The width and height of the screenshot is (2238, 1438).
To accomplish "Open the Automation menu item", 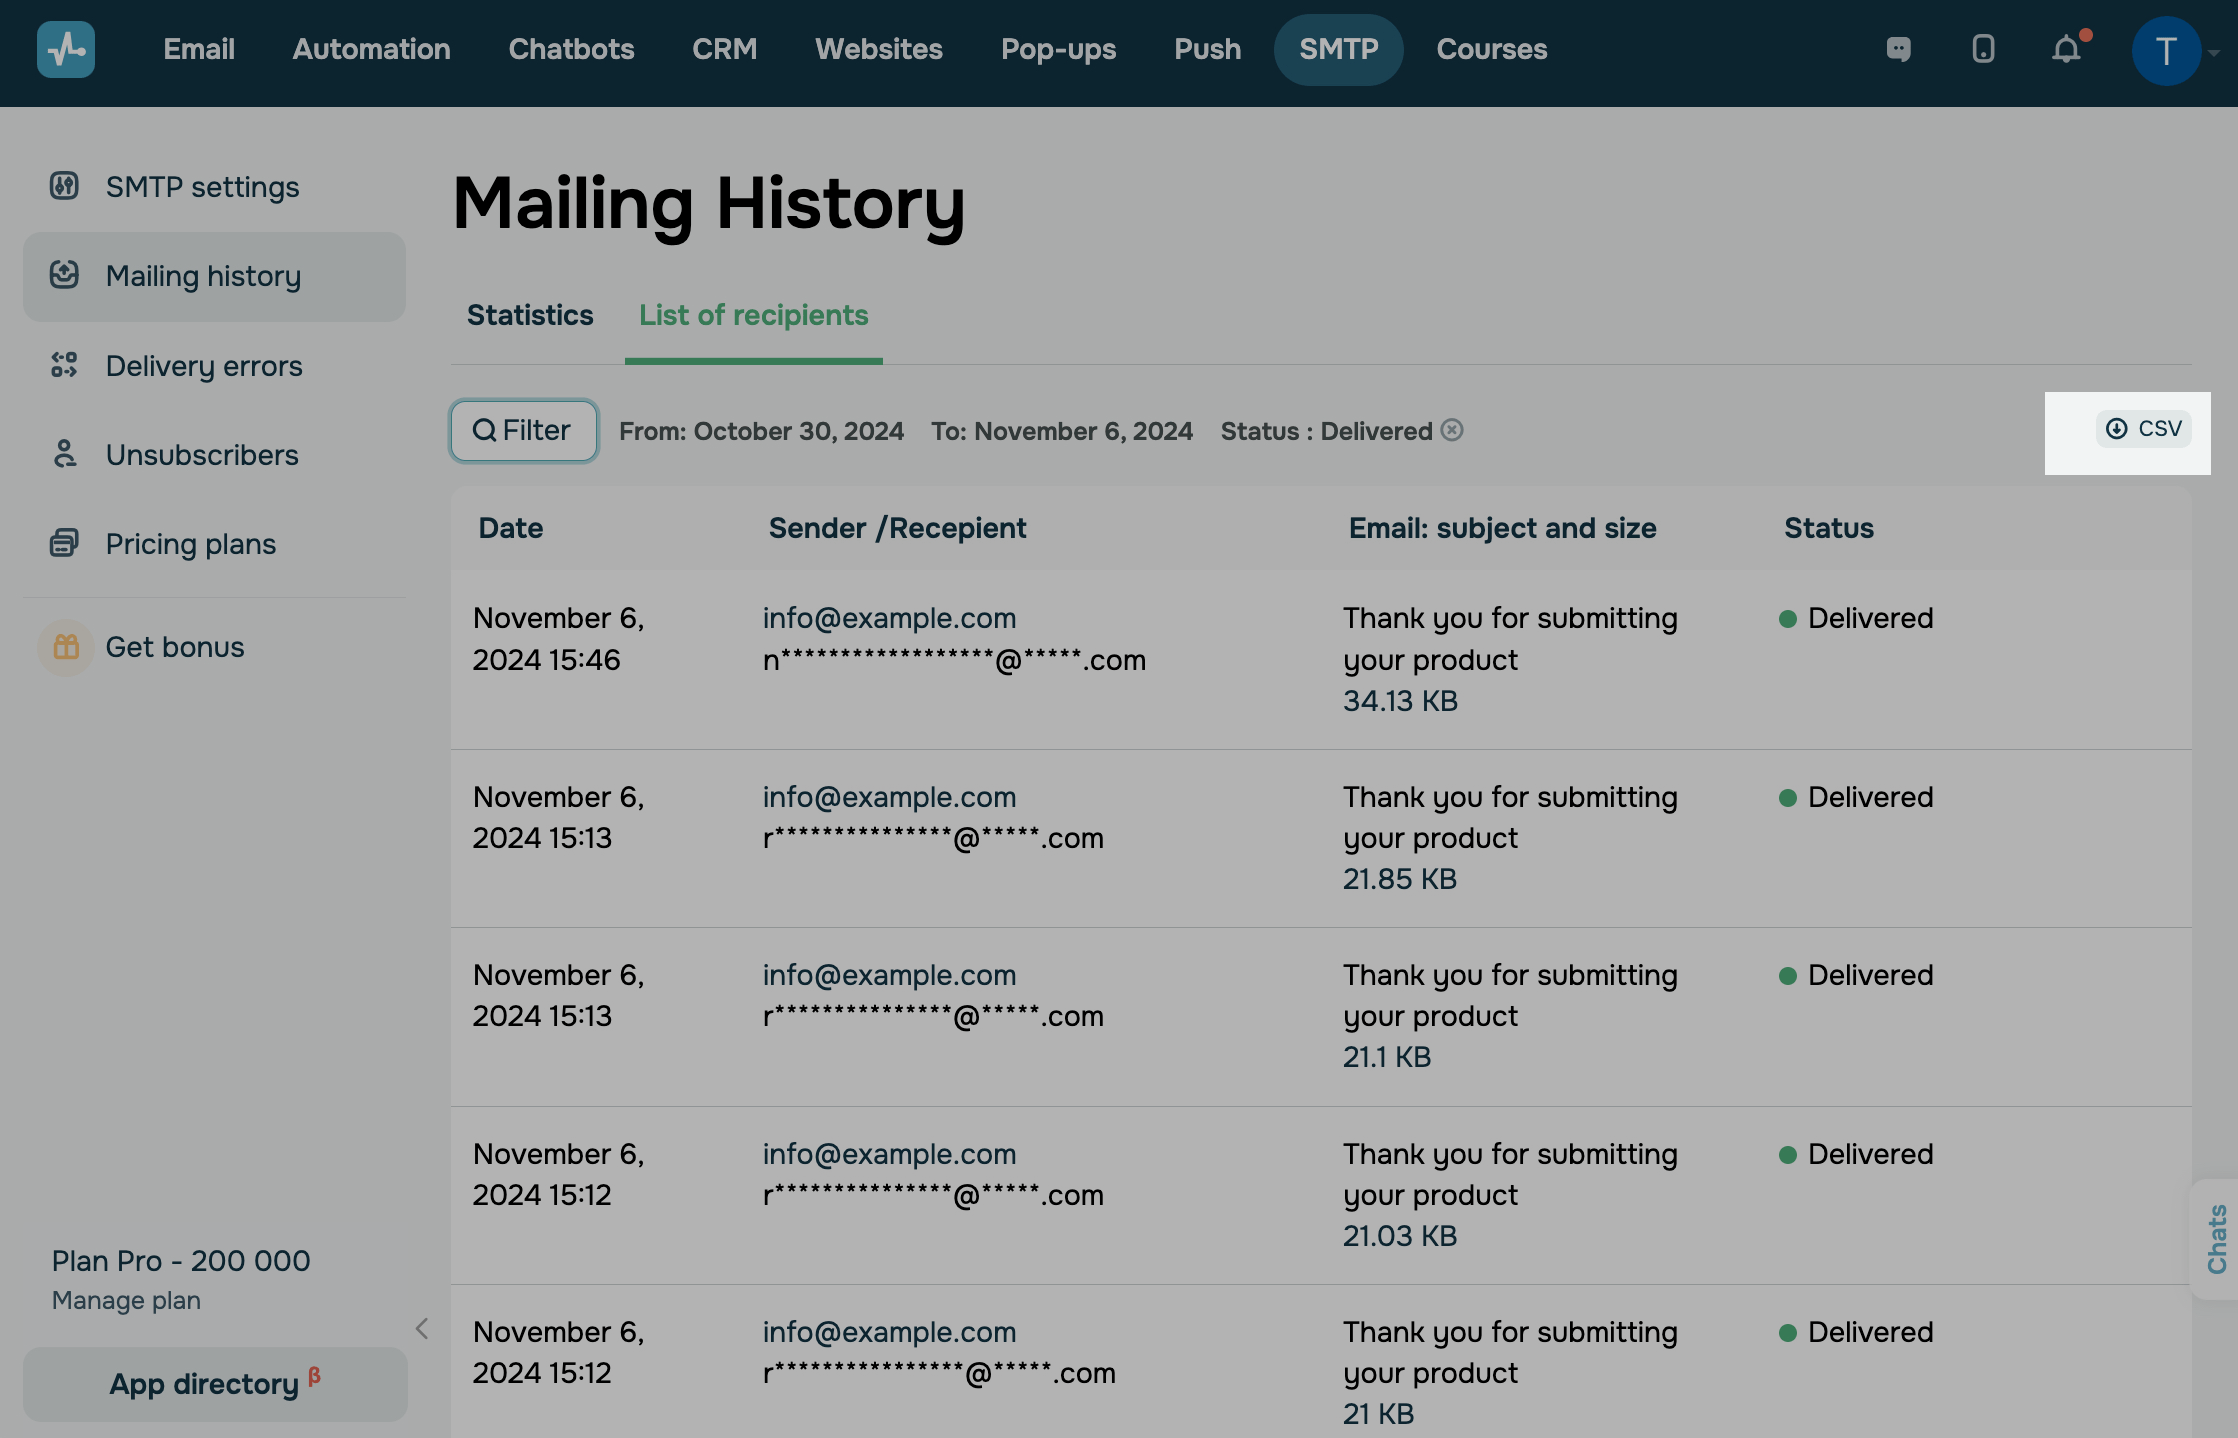I will pos(371,49).
